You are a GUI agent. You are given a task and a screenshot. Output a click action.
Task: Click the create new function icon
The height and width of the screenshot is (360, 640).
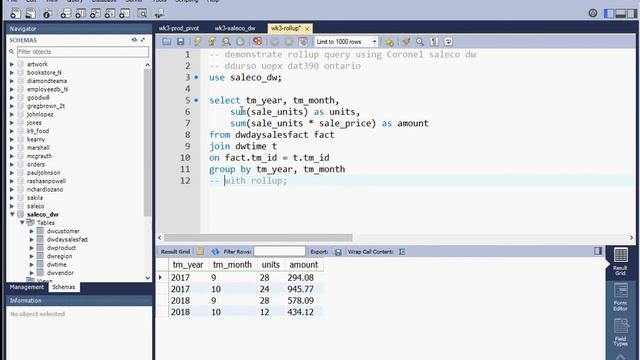pos(124,13)
